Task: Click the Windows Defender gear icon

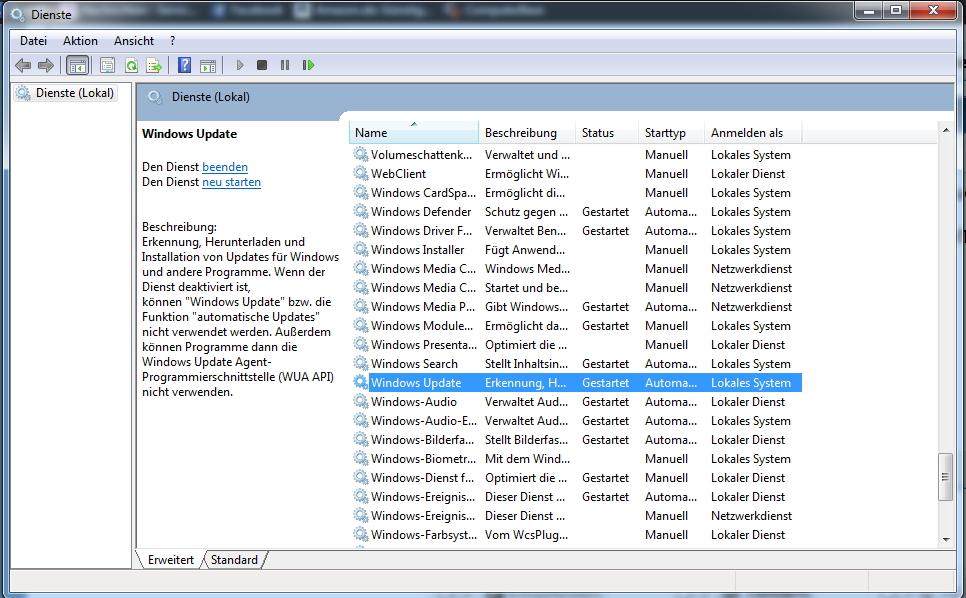Action: click(x=360, y=211)
